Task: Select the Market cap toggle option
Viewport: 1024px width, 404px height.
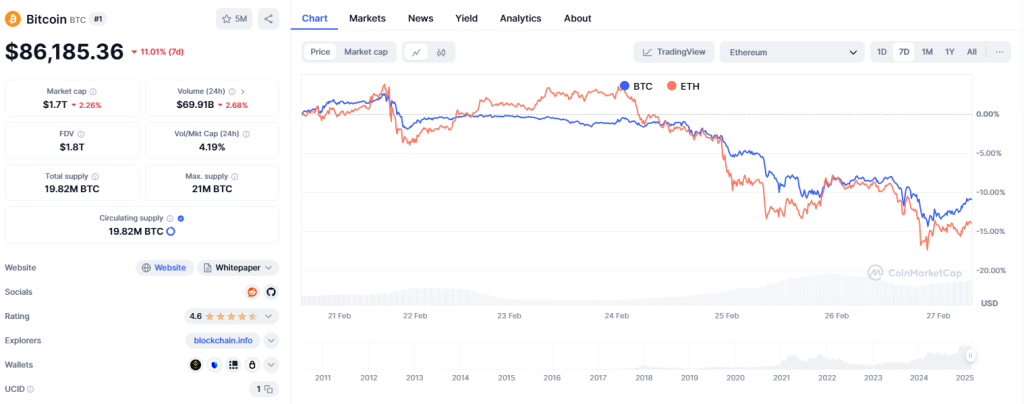Action: (x=366, y=52)
